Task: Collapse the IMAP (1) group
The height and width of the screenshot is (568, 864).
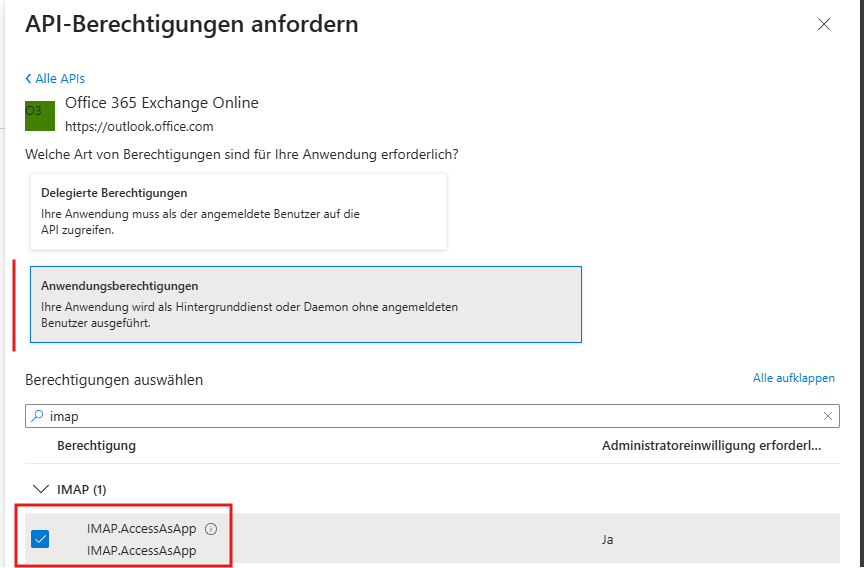Action: (x=41, y=489)
